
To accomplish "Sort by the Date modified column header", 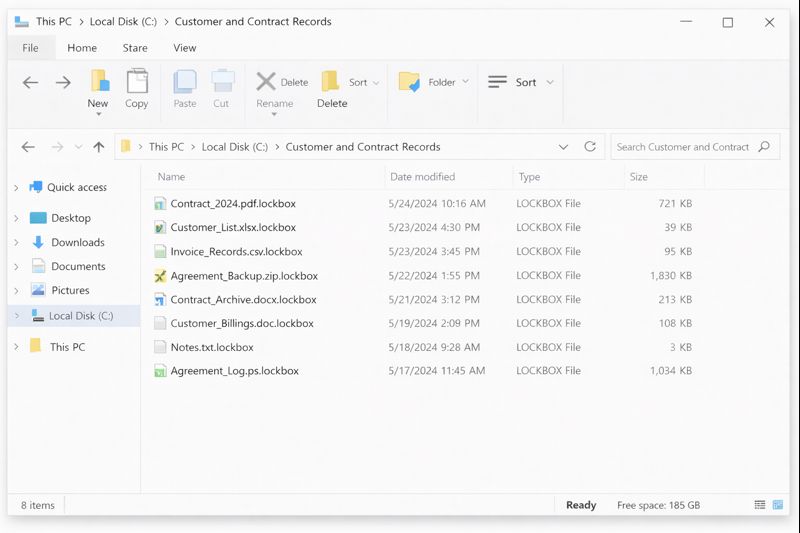I will tap(422, 177).
